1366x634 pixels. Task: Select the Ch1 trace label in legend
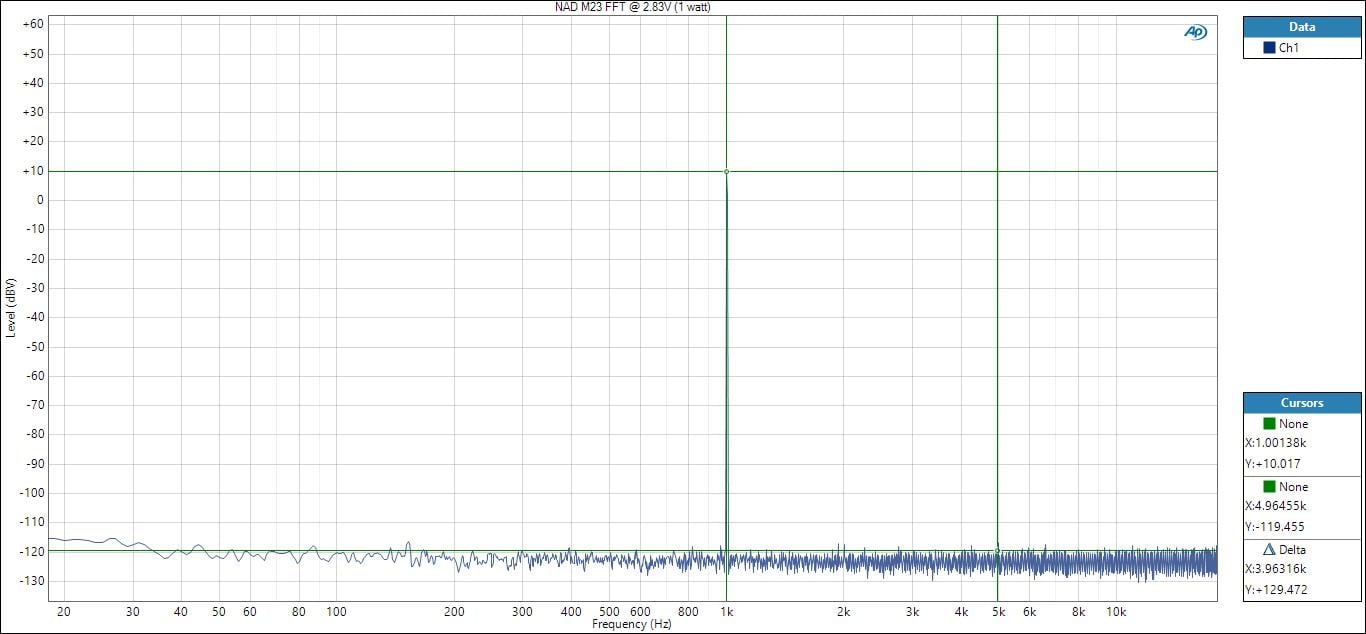(x=1289, y=48)
